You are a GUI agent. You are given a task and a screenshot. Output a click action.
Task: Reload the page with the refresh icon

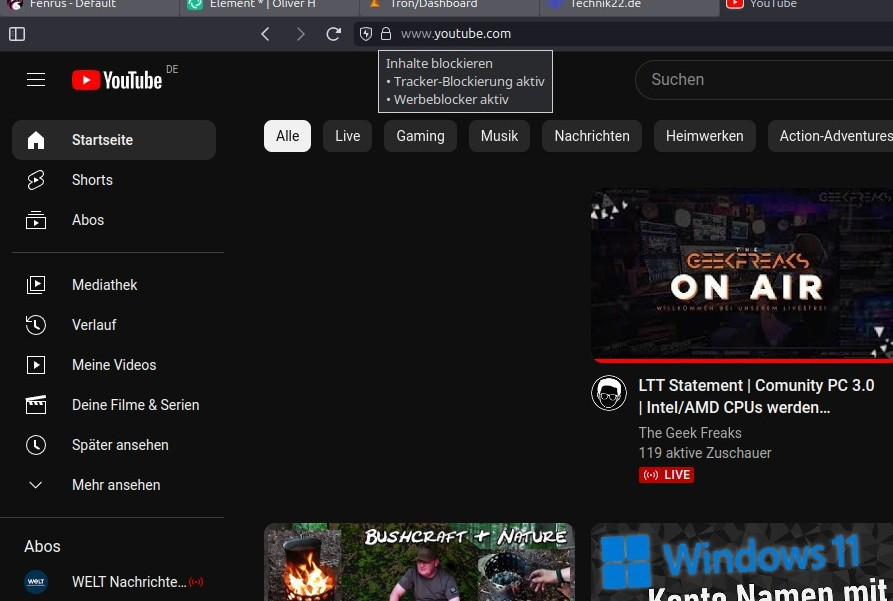pos(334,34)
